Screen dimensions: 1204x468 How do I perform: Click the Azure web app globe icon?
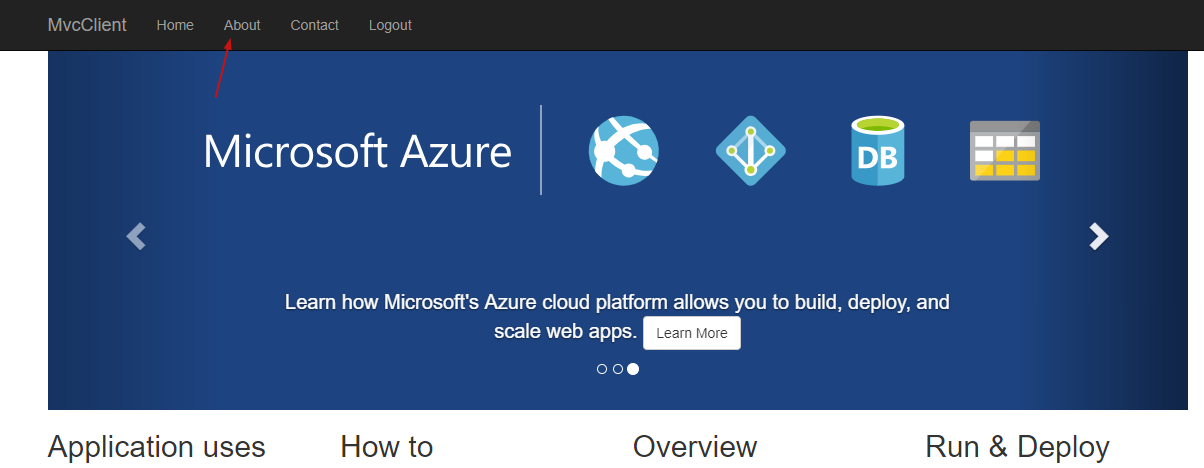point(624,150)
